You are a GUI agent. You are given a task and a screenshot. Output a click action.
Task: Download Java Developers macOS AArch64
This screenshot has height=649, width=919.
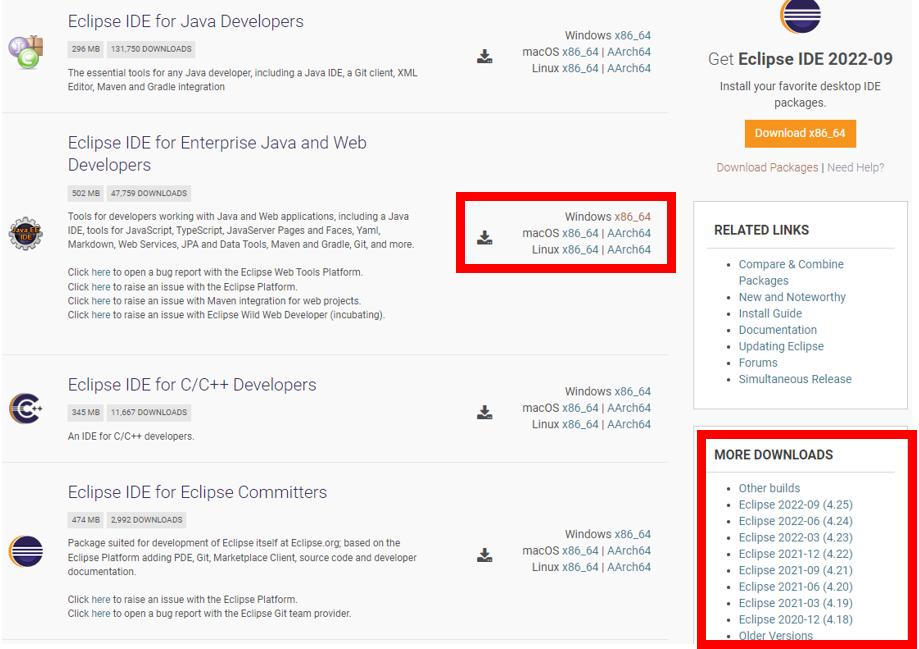click(x=629, y=52)
